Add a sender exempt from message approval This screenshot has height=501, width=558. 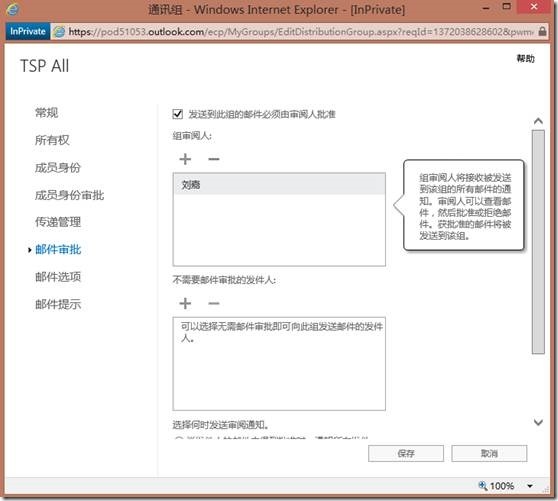pyautogui.click(x=185, y=303)
